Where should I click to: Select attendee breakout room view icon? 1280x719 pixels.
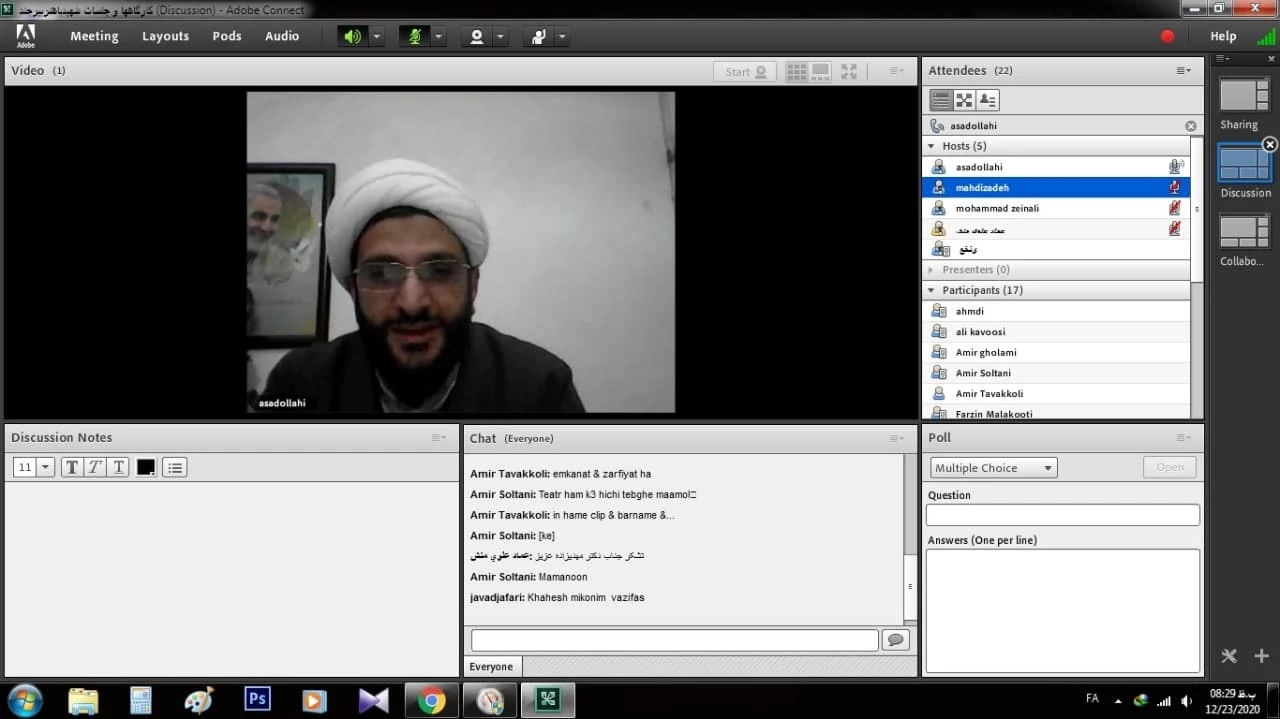964,100
